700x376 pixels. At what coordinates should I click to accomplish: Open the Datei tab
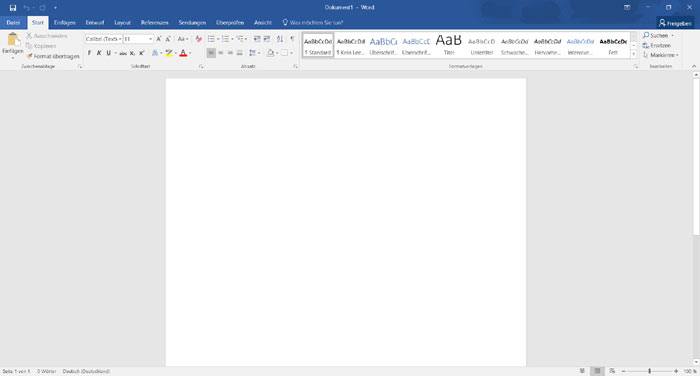(x=13, y=22)
